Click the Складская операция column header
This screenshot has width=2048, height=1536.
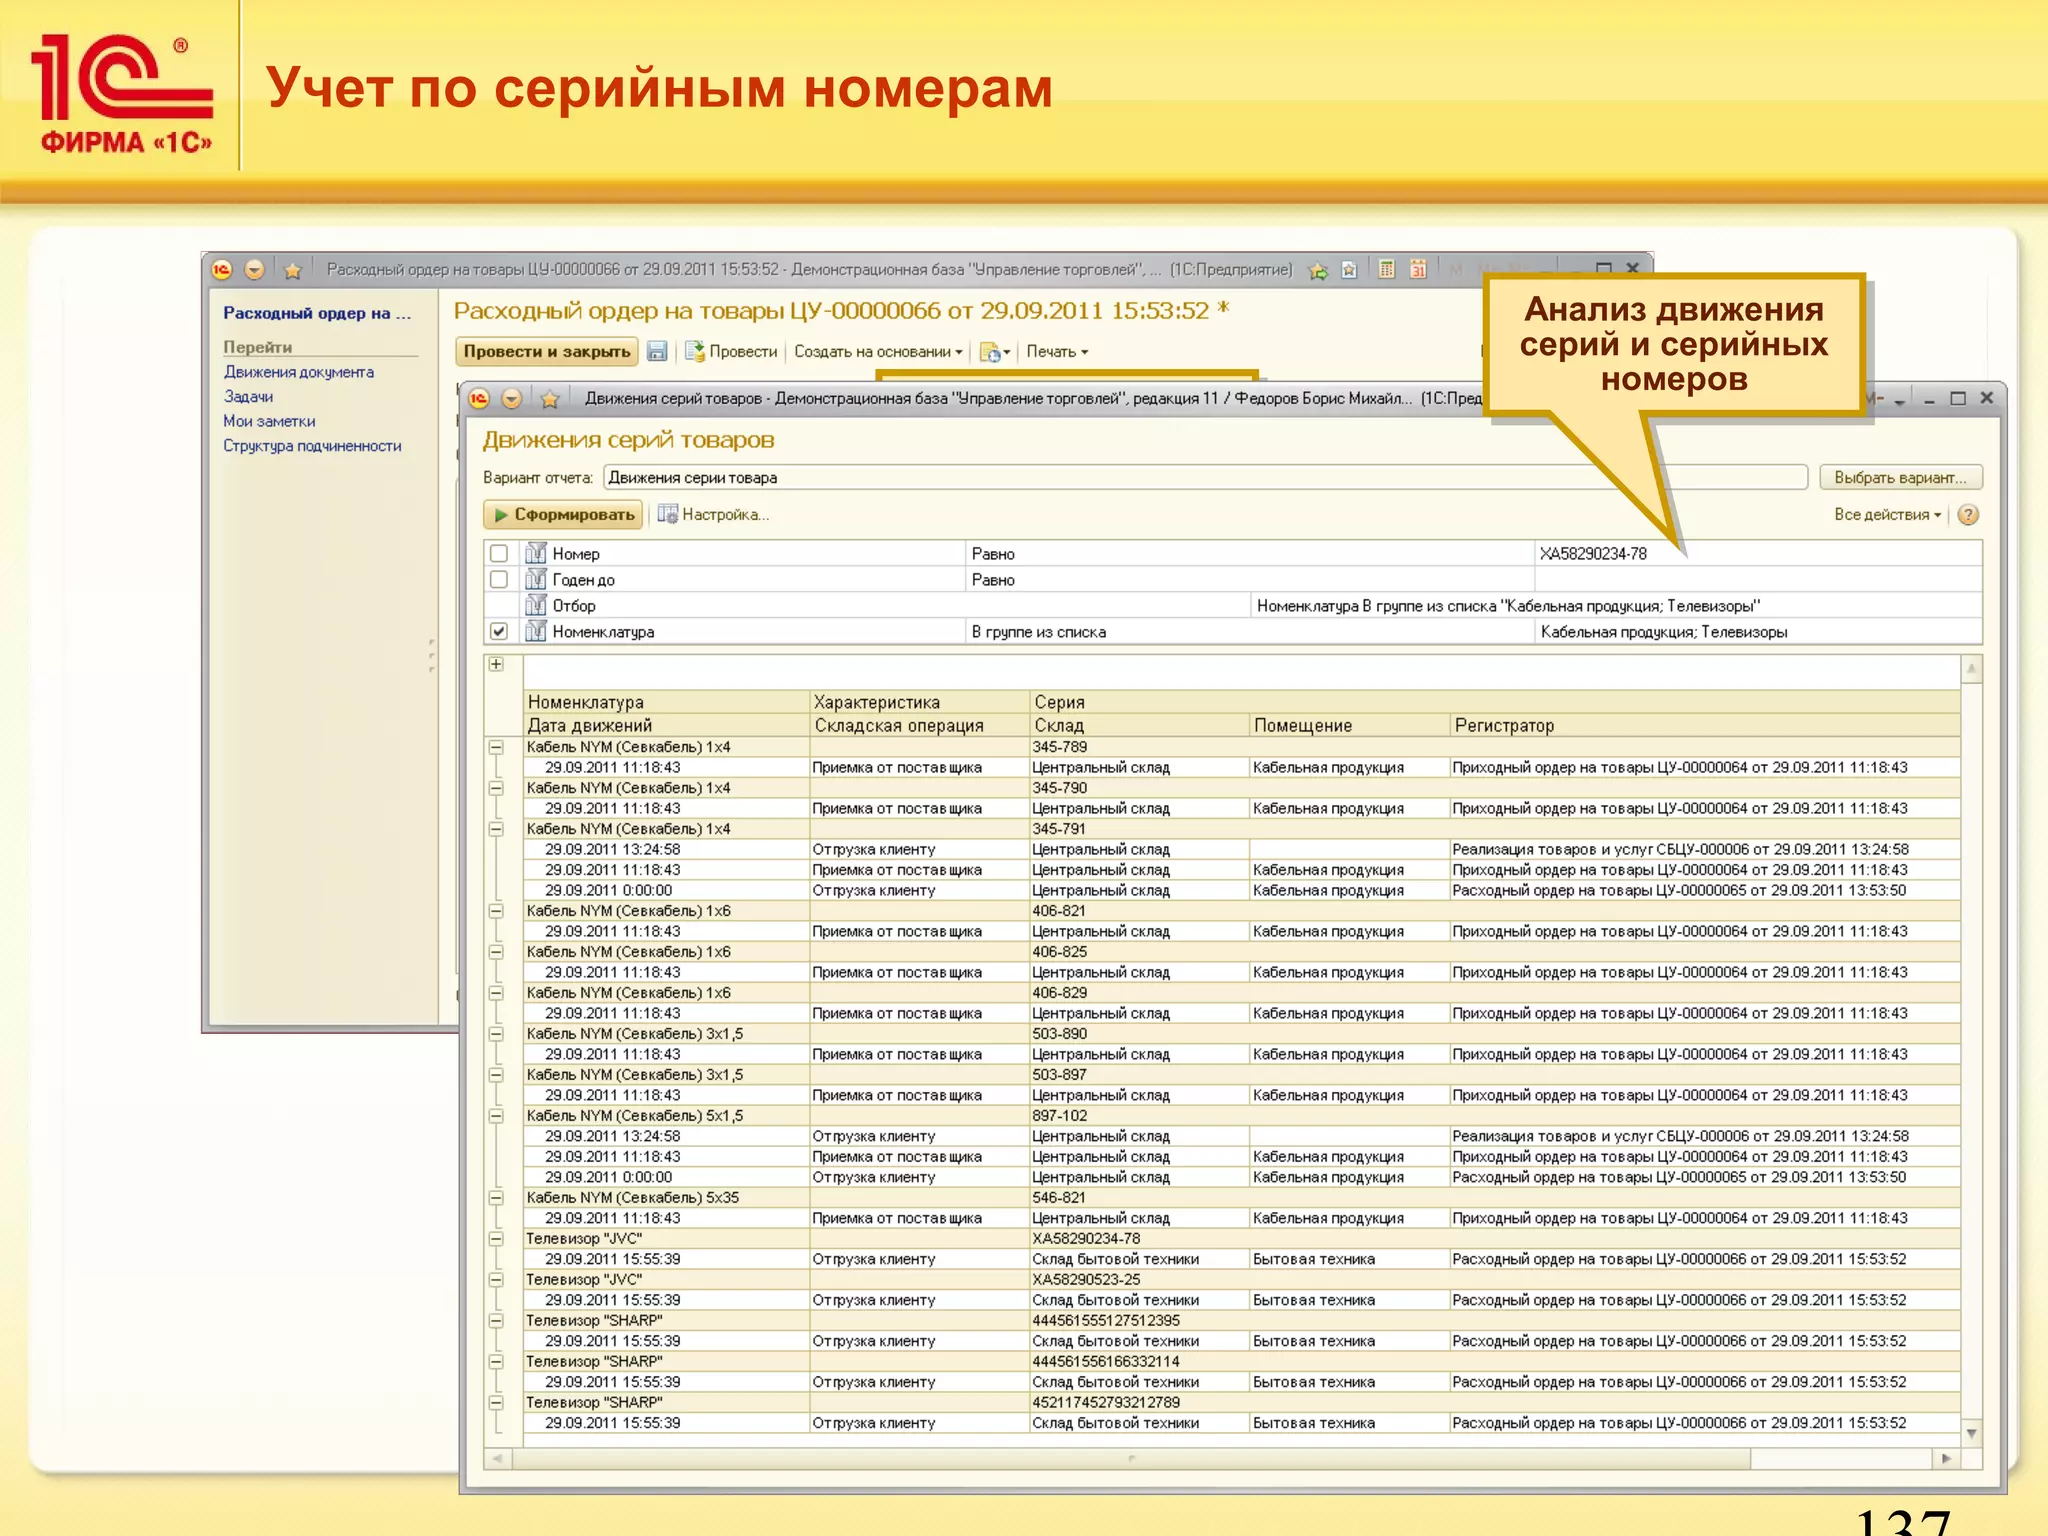918,725
